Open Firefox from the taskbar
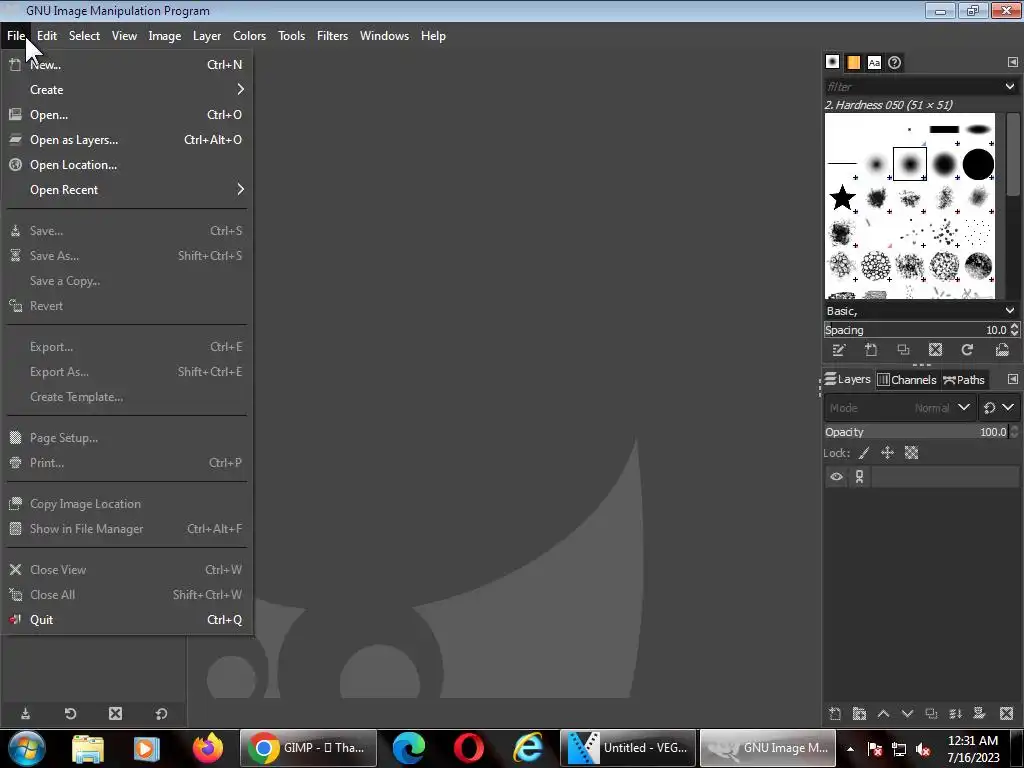The image size is (1024, 768). pyautogui.click(x=208, y=748)
